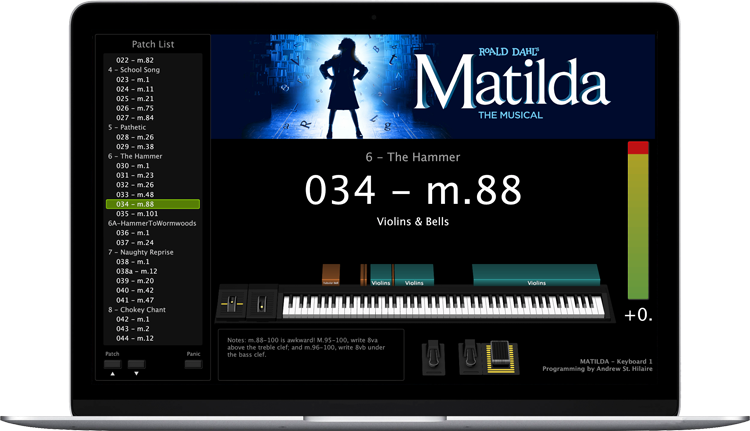The height and width of the screenshot is (431, 750).
Task: Click the modulation wheel
Action: tap(261, 303)
